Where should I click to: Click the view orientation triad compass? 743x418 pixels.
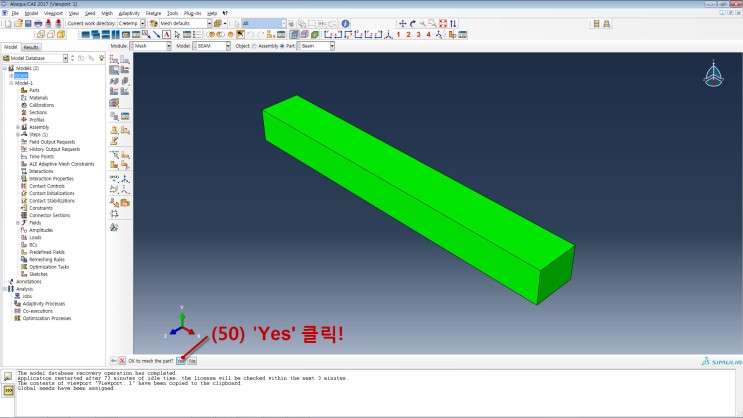click(x=713, y=74)
